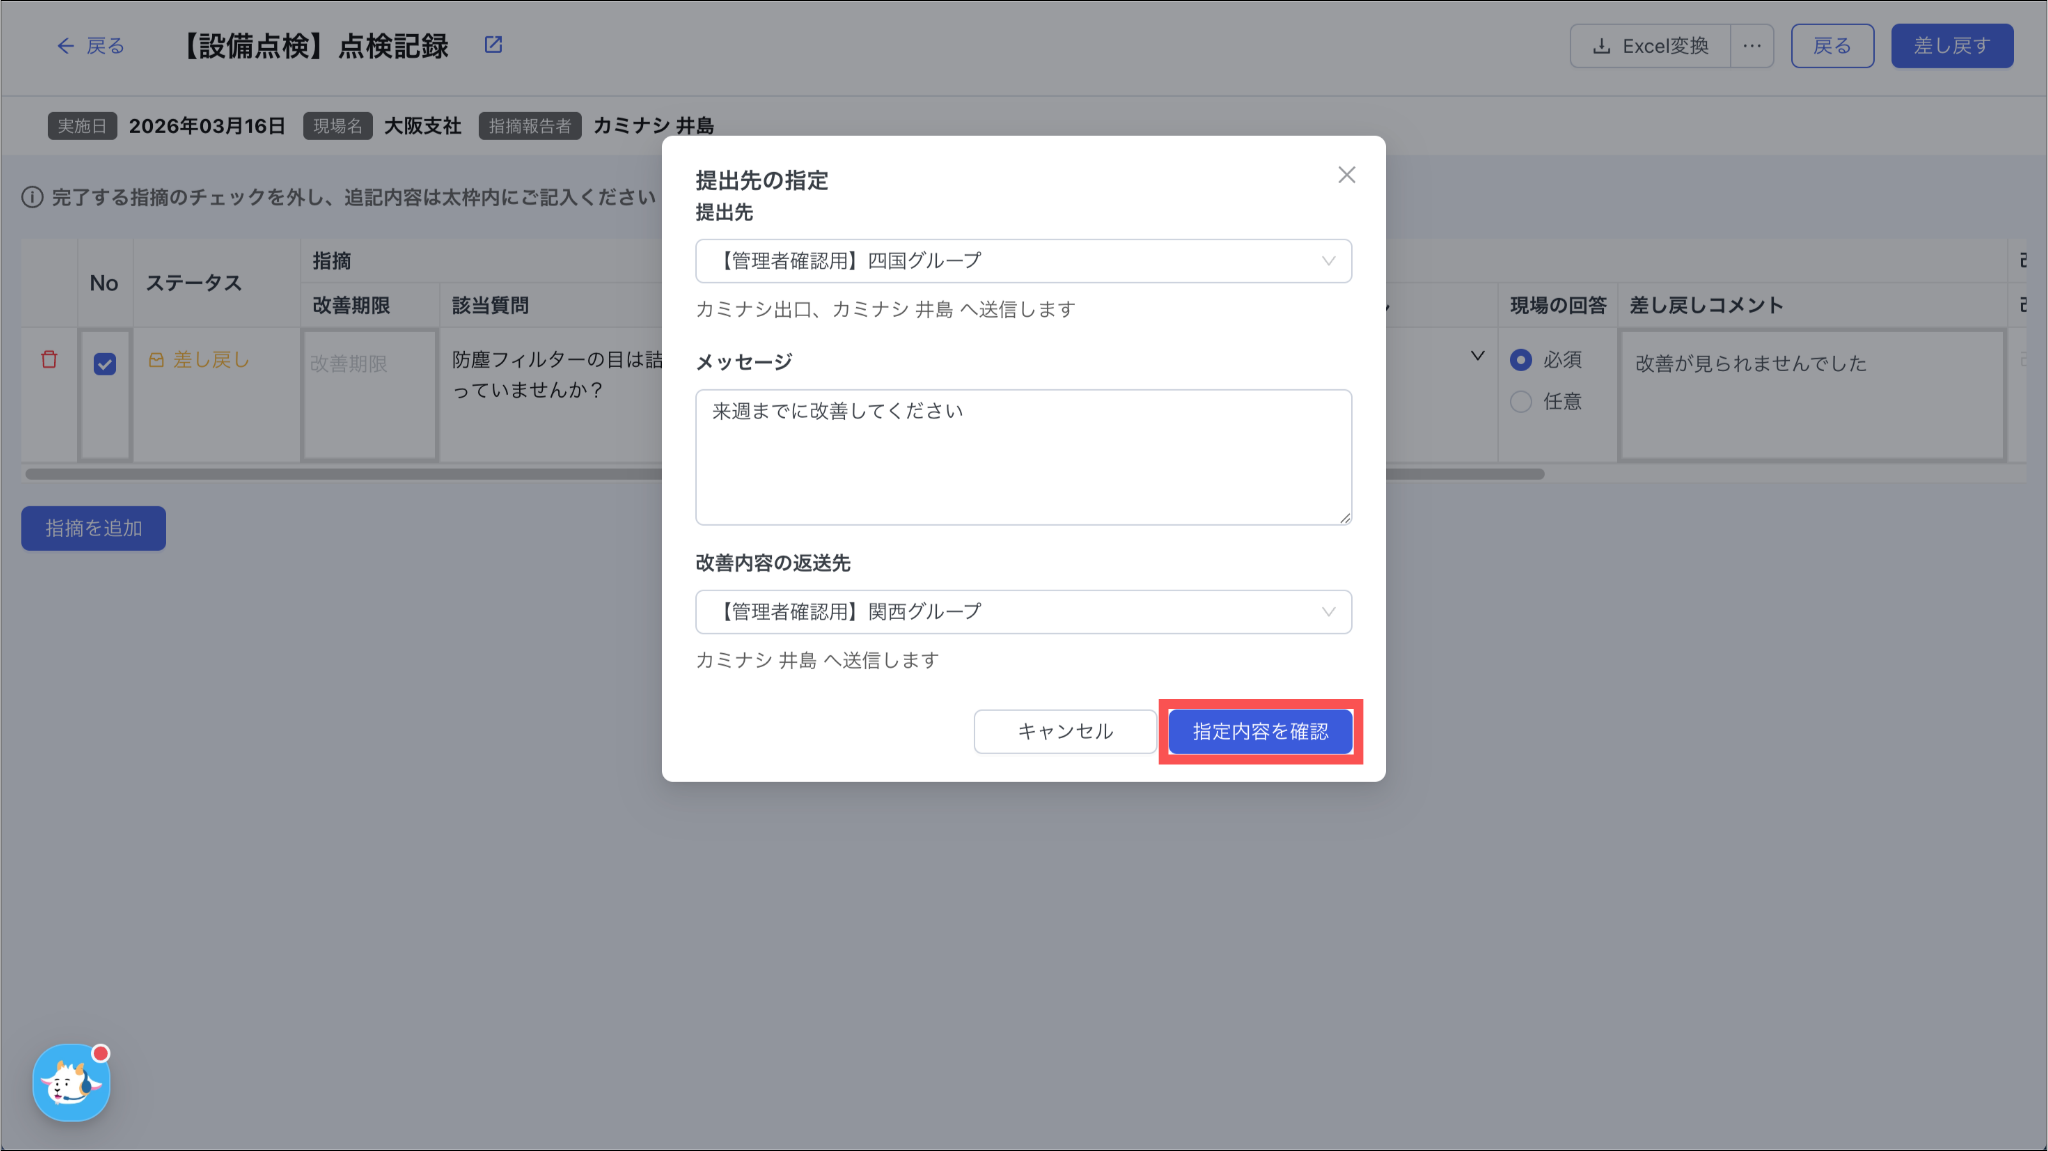Screen dimensions: 2048x1151
Task: Click the info icon beside instruction text
Action: tap(32, 197)
